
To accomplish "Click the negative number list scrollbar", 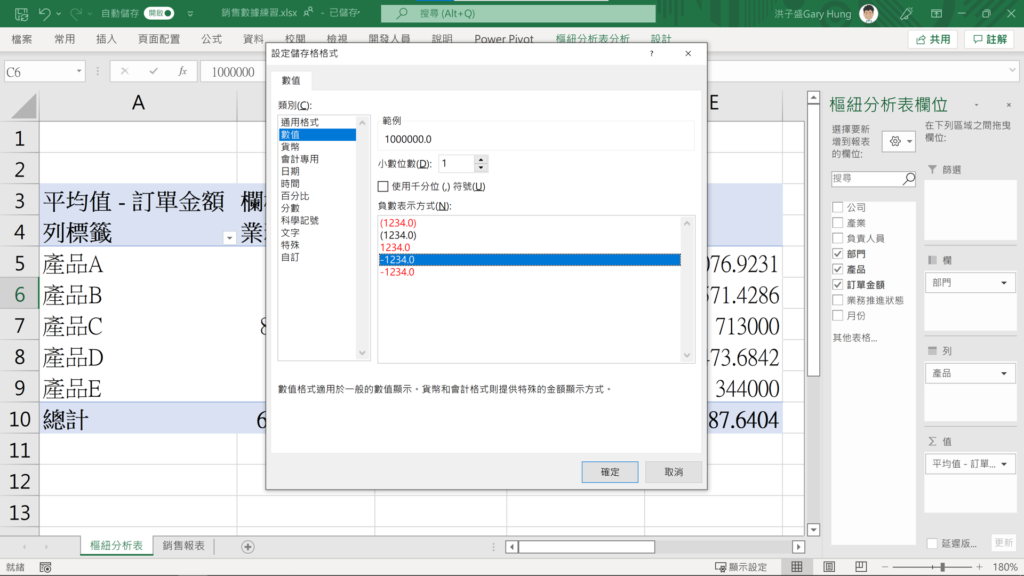I will (687, 289).
